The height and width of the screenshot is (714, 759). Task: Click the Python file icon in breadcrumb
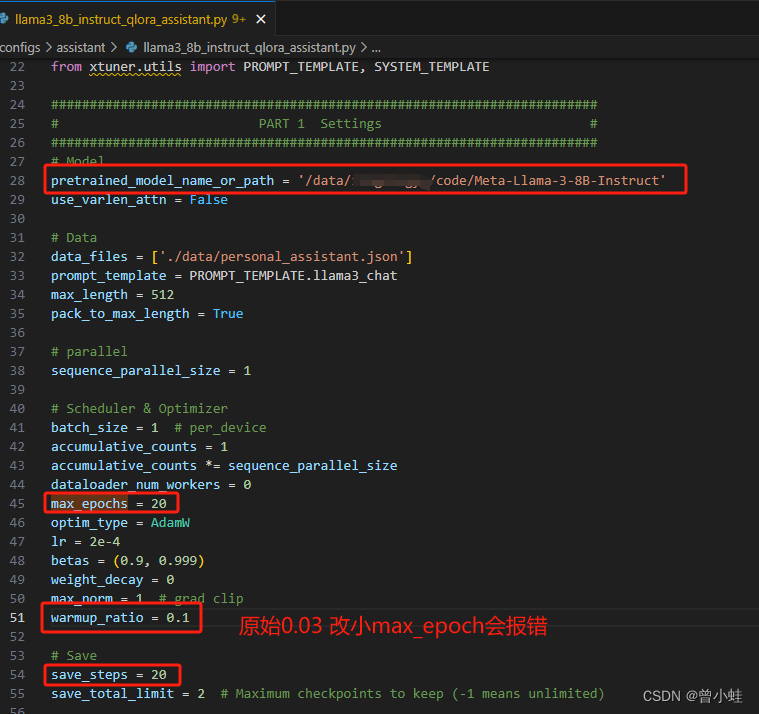coord(131,47)
